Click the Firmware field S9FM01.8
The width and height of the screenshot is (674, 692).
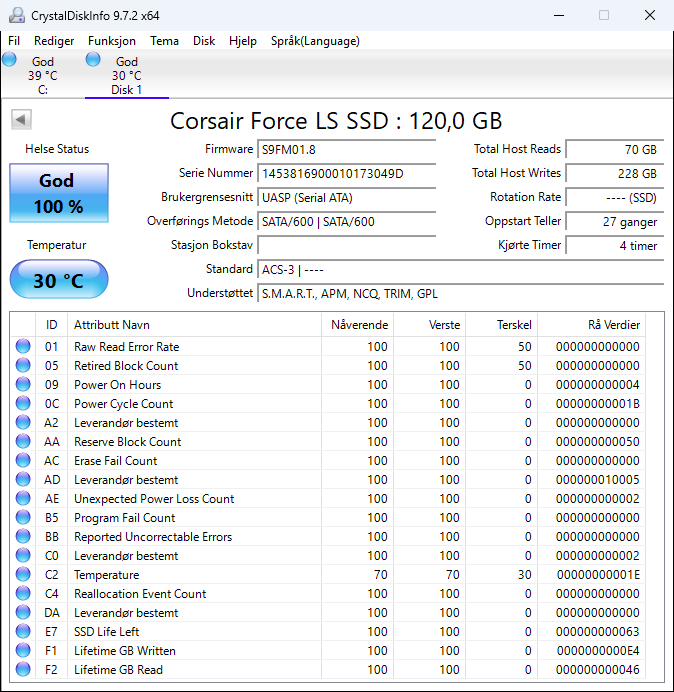[x=346, y=150]
